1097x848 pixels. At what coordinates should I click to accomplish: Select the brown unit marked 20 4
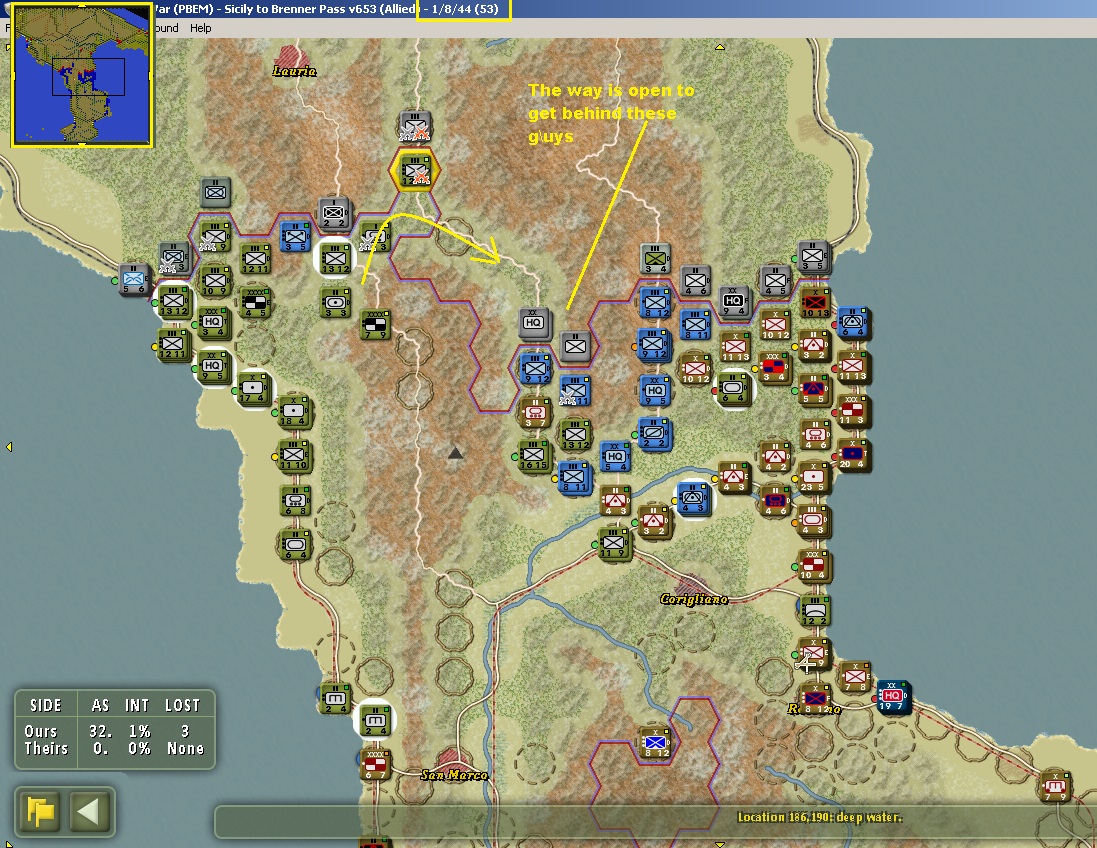[854, 454]
